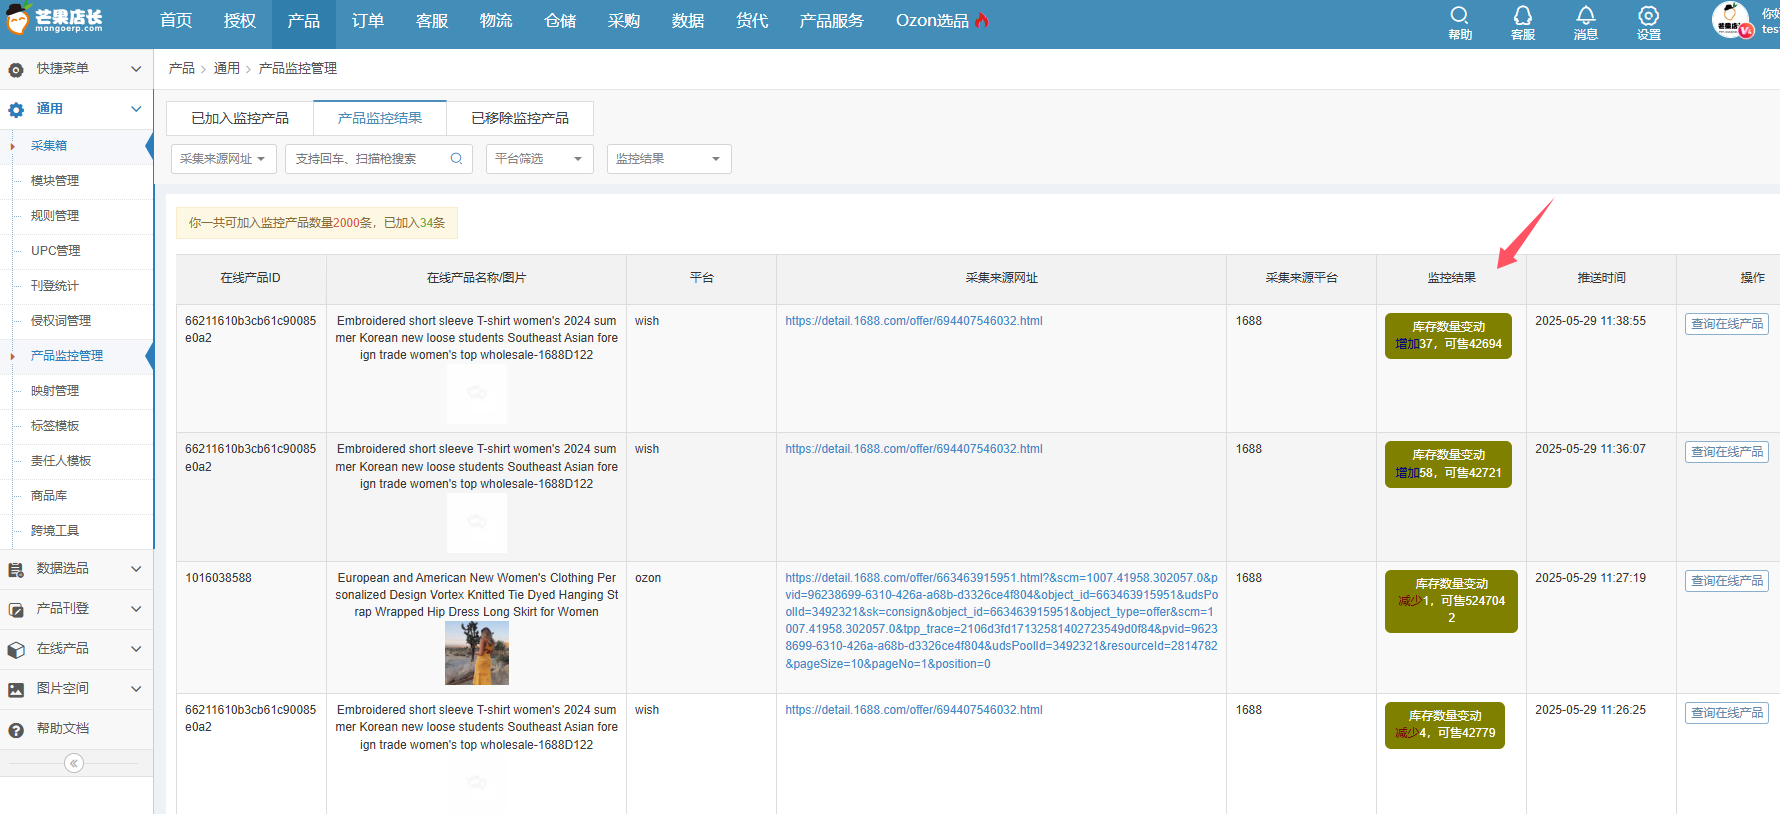Click the mangoerp logo

coord(55,20)
